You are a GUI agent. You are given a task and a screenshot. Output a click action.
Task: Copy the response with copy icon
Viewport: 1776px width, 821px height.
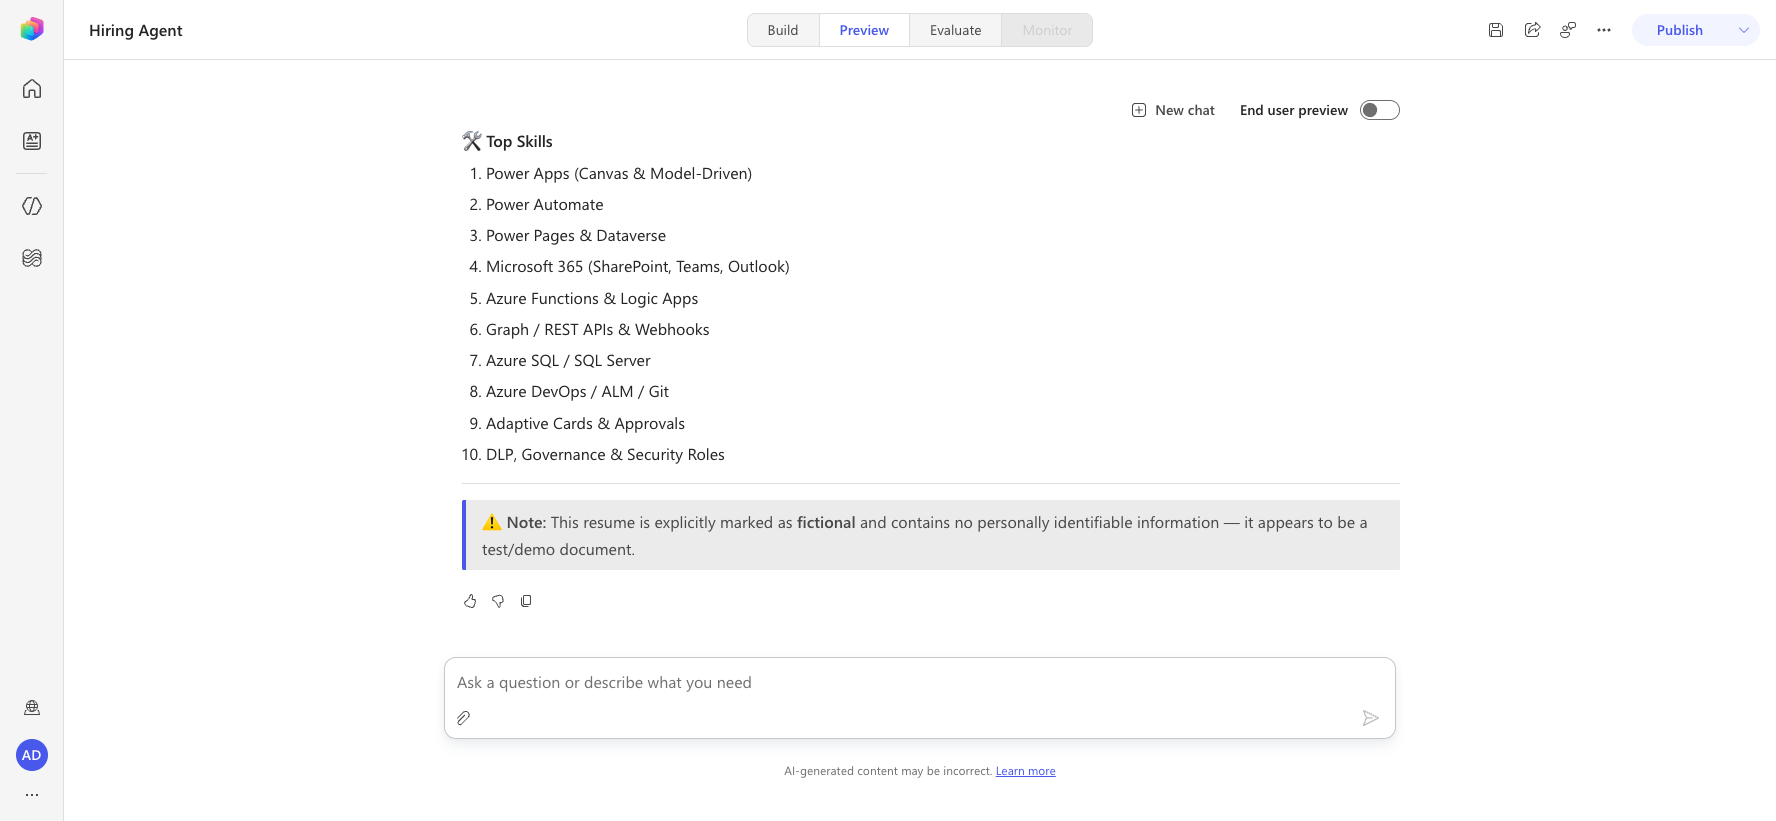tap(526, 601)
